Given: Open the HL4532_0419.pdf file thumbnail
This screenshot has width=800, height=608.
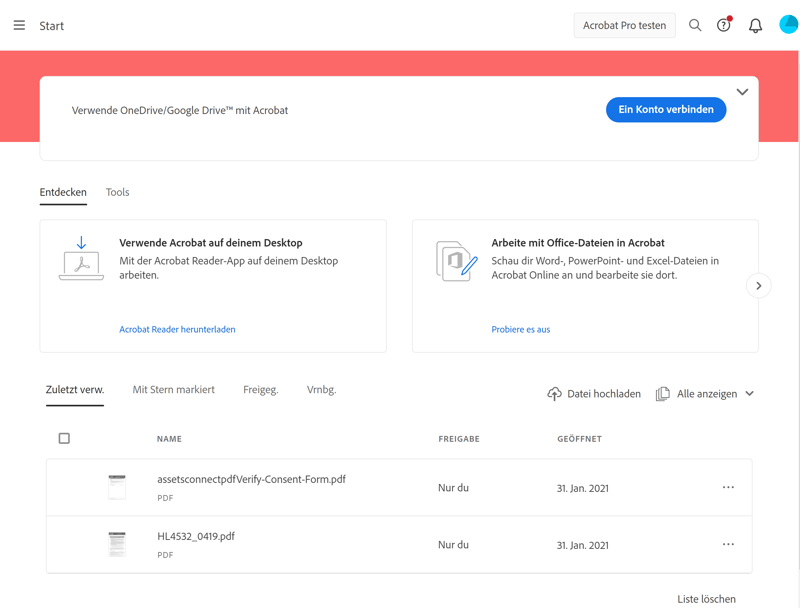Looking at the screenshot, I should click(117, 544).
